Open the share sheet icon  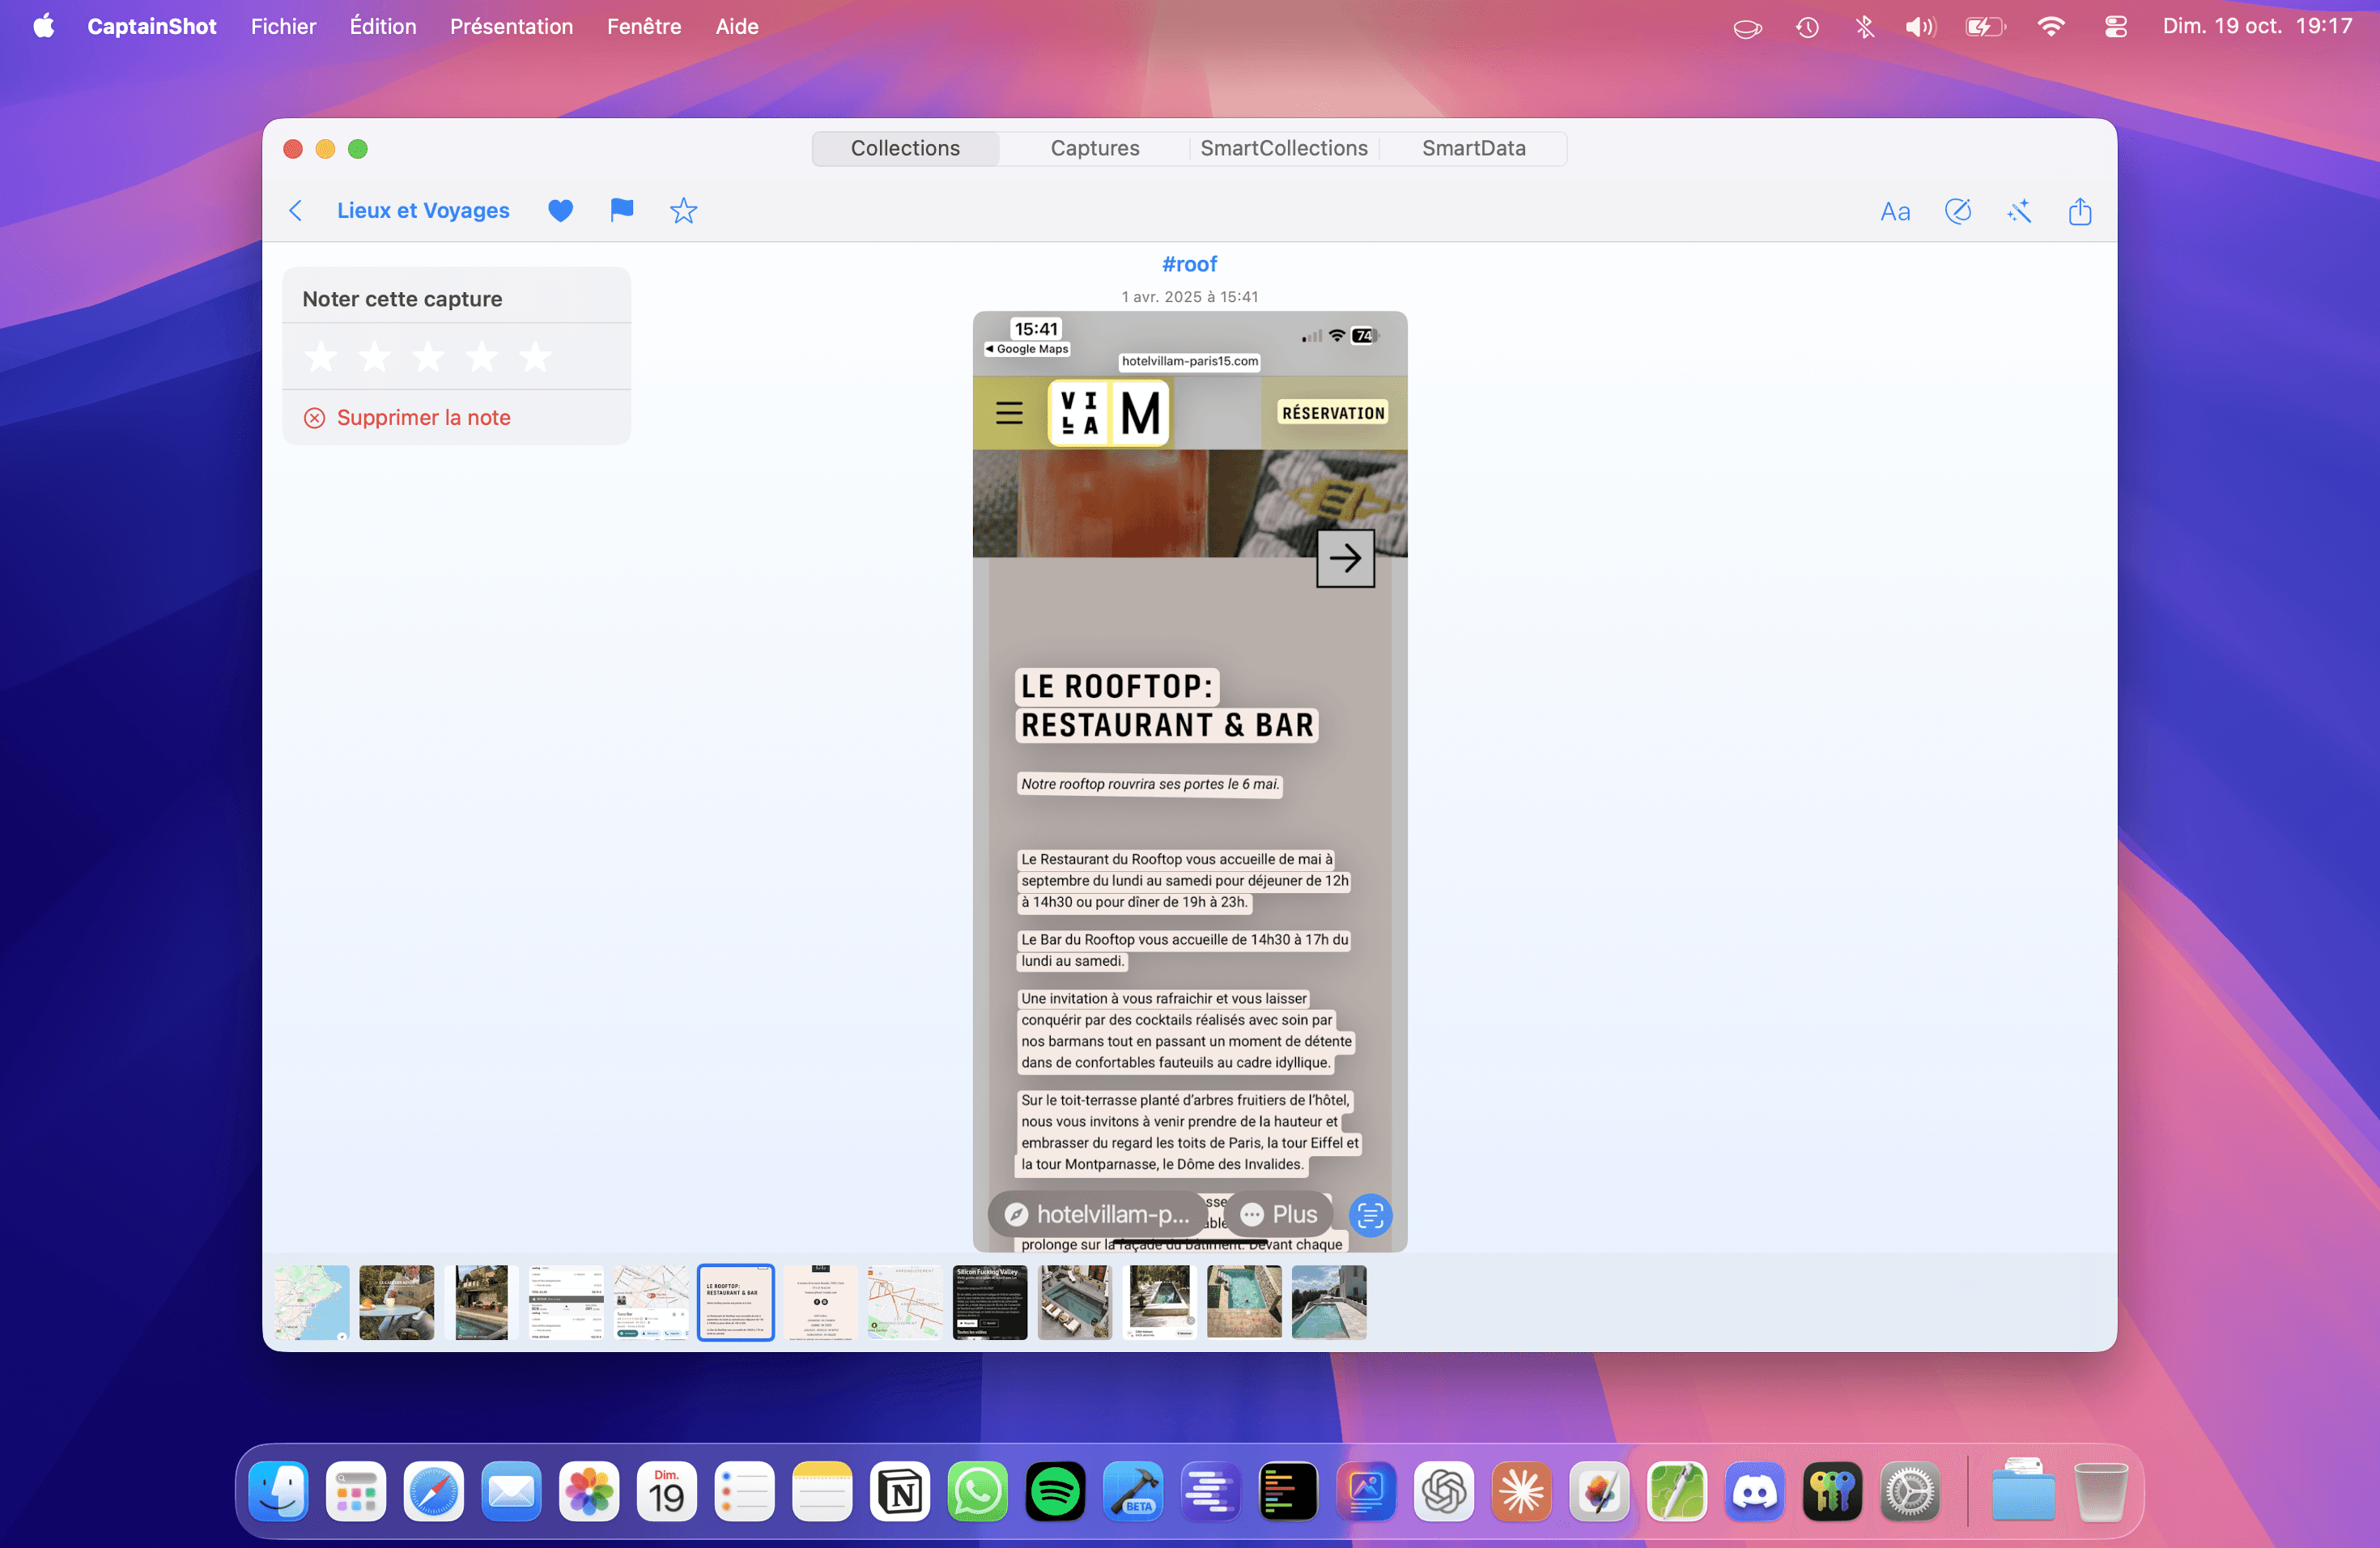coord(2080,211)
